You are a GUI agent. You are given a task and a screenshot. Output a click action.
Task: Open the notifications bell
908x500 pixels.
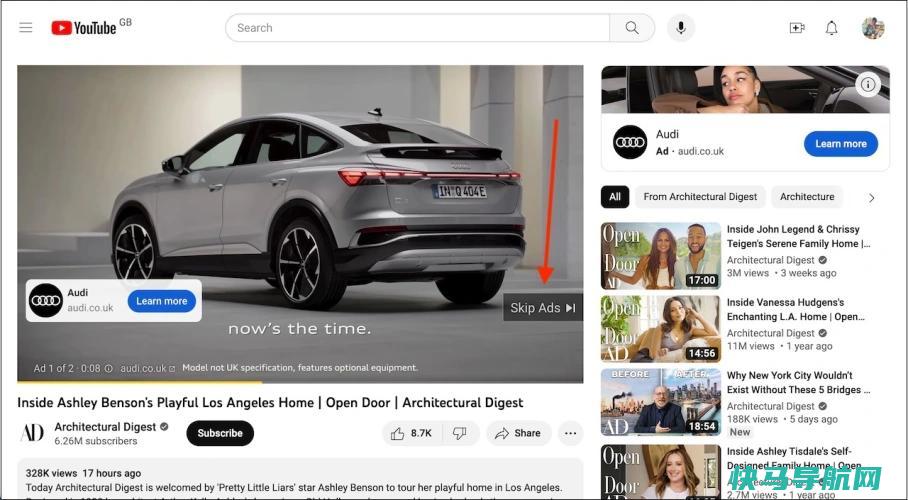click(x=832, y=28)
